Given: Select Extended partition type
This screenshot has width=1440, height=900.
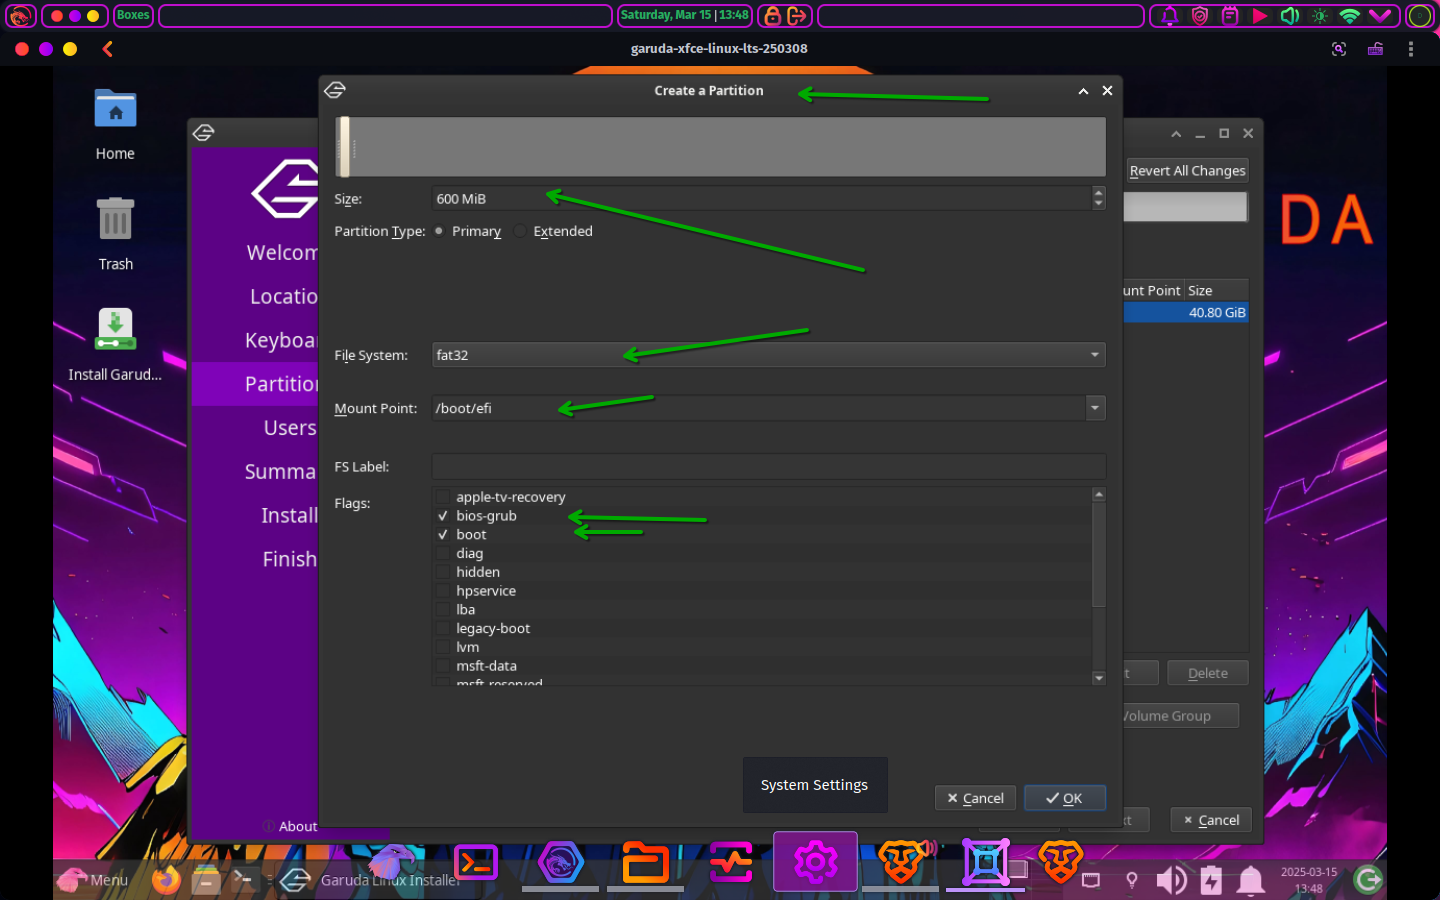Looking at the screenshot, I should (553, 231).
